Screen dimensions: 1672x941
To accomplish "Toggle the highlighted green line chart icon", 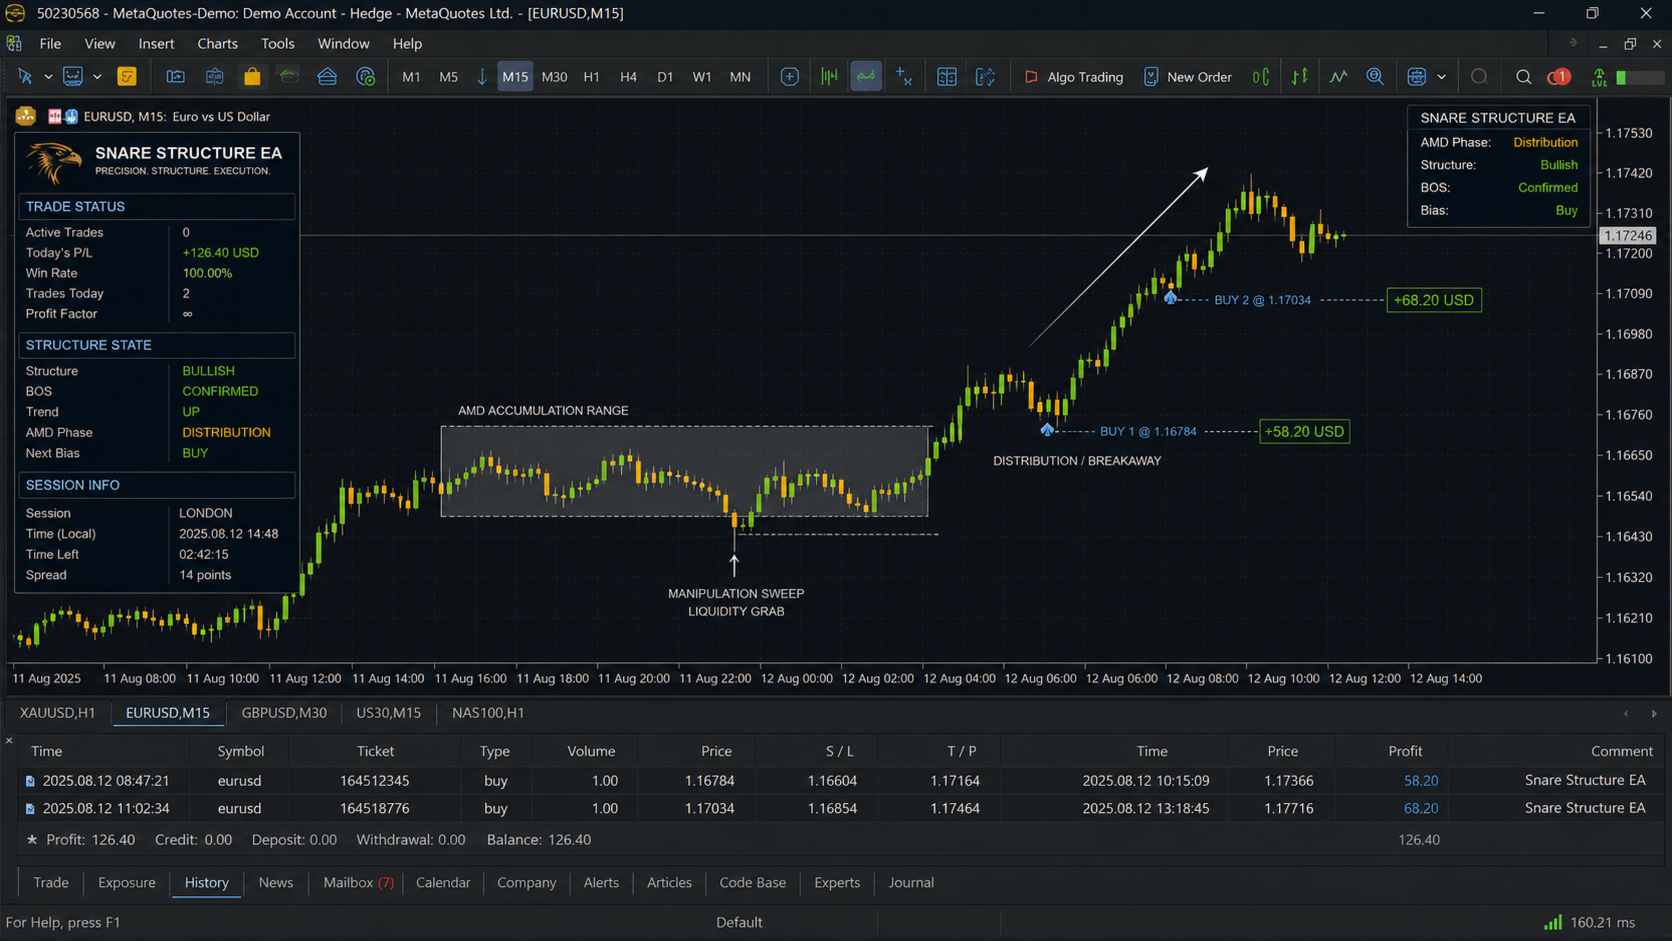I will point(866,76).
